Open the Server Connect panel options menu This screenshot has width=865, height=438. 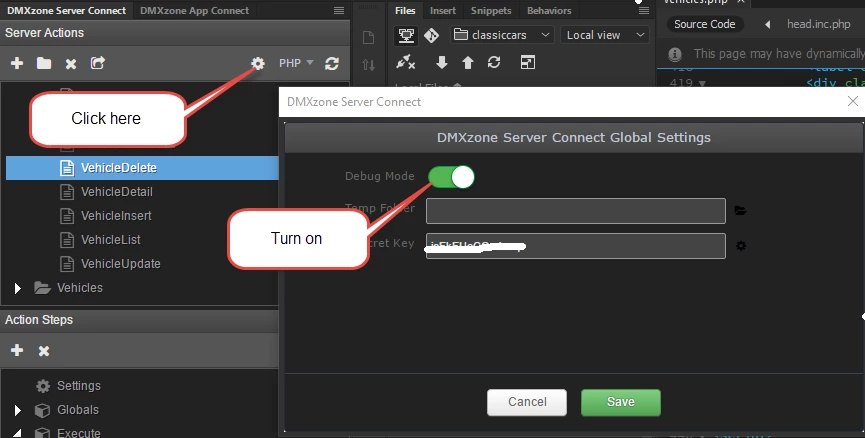pyautogui.click(x=339, y=10)
